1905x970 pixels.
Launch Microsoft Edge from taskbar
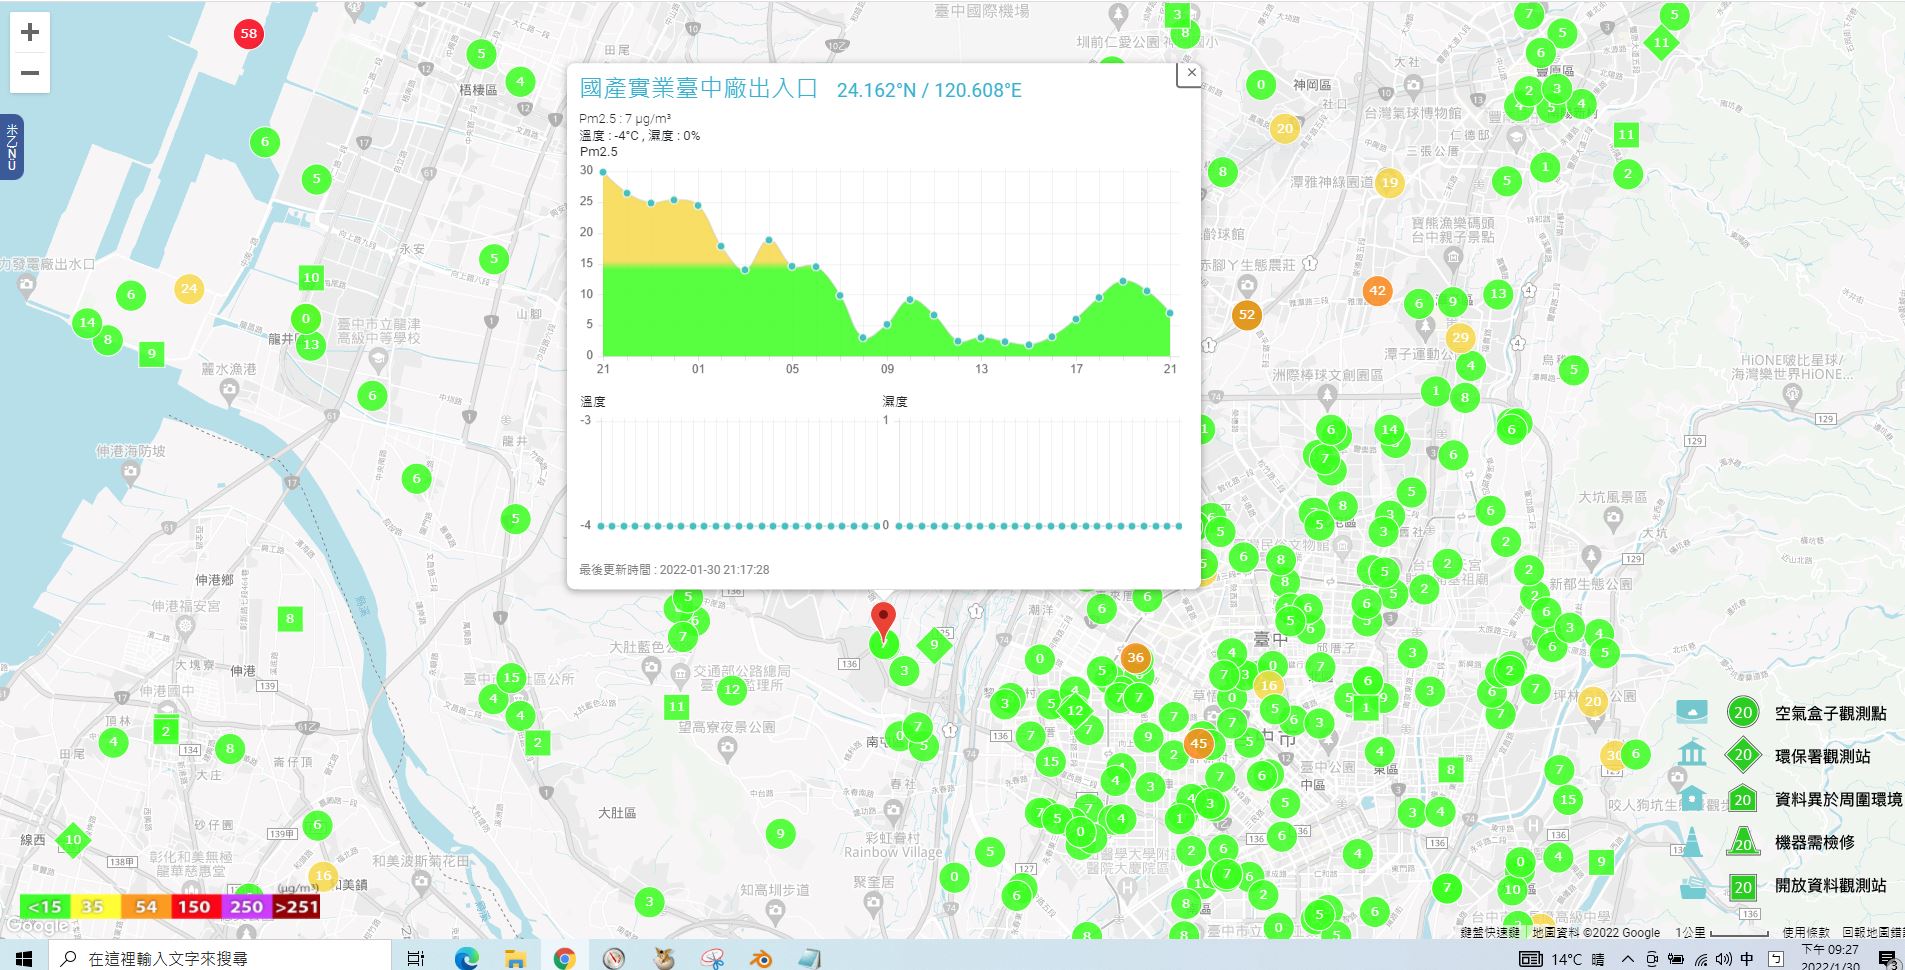(466, 958)
